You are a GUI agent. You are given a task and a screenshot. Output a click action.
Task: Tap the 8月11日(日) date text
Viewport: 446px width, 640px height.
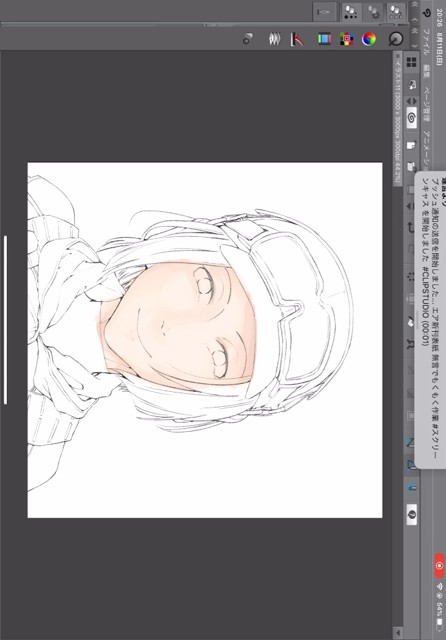[x=439, y=47]
